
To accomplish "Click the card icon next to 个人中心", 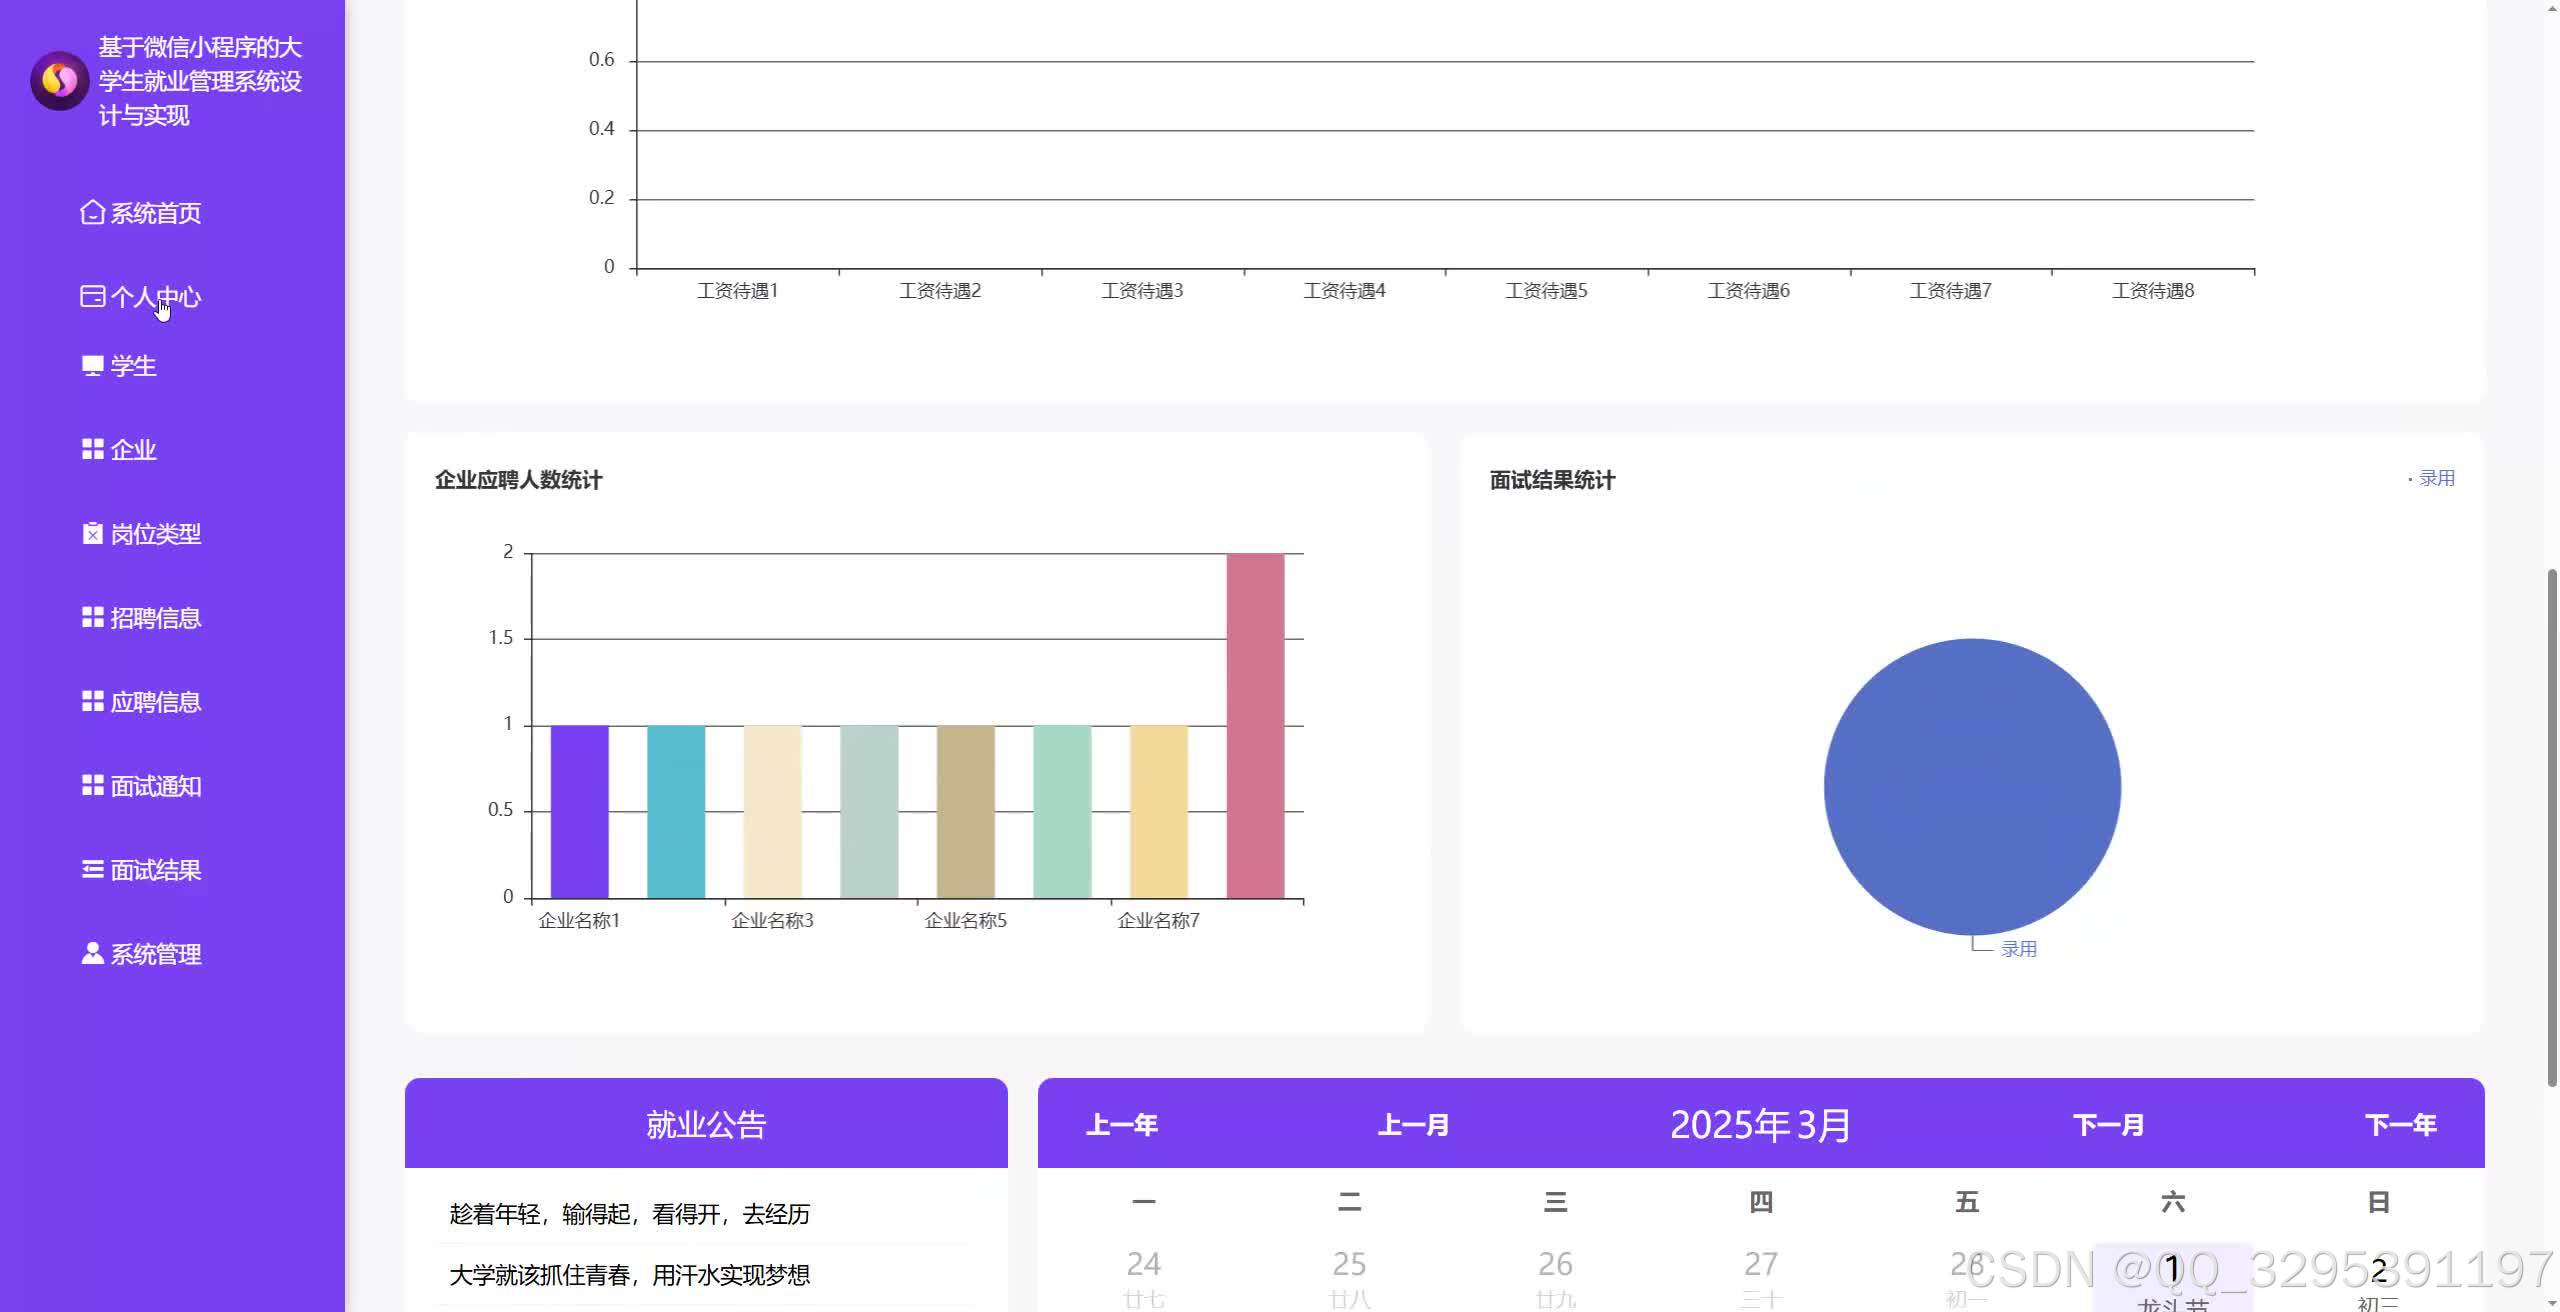I will click(x=92, y=297).
